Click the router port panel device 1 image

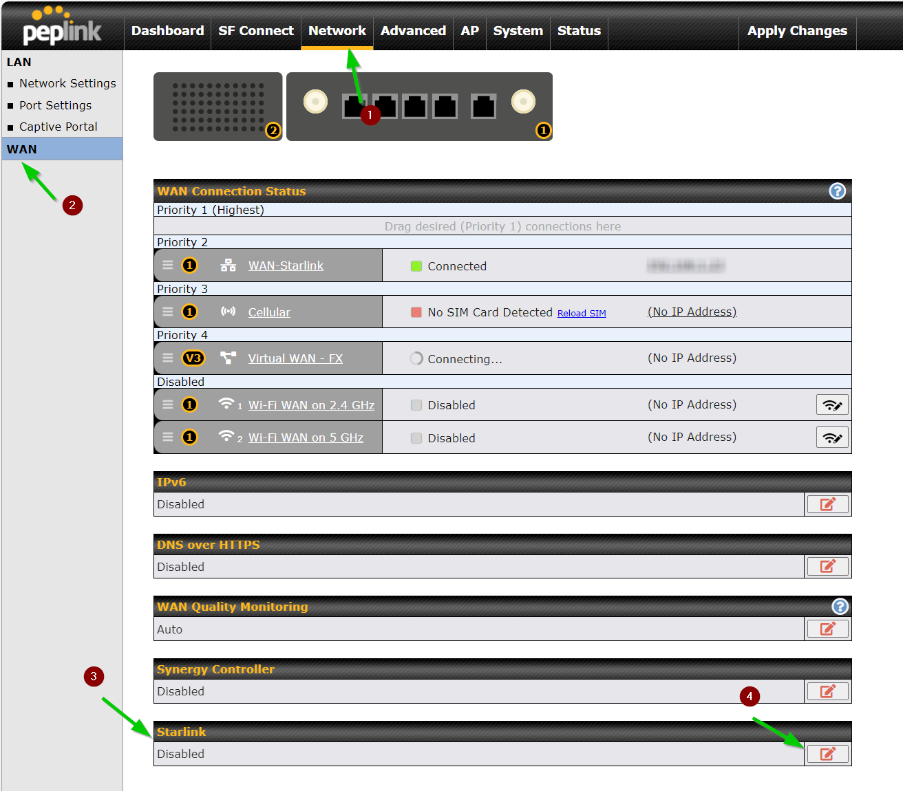coord(419,107)
